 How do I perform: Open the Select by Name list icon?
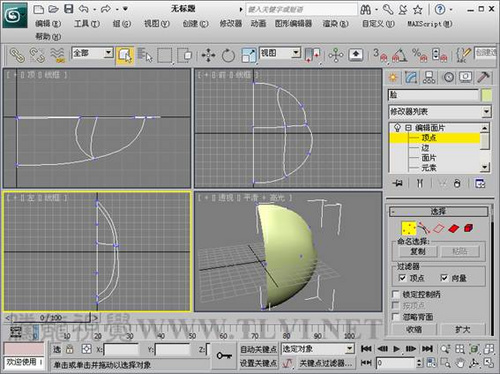pos(145,55)
